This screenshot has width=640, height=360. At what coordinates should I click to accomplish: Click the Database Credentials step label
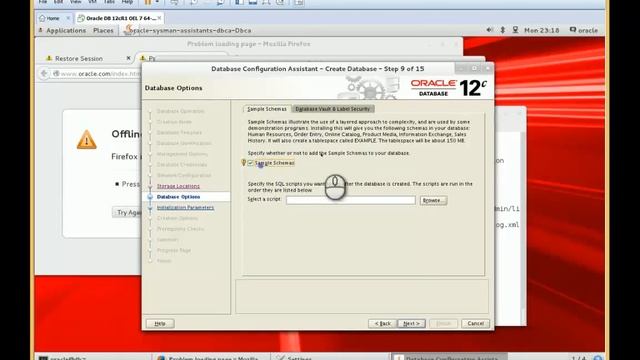[x=182, y=164]
